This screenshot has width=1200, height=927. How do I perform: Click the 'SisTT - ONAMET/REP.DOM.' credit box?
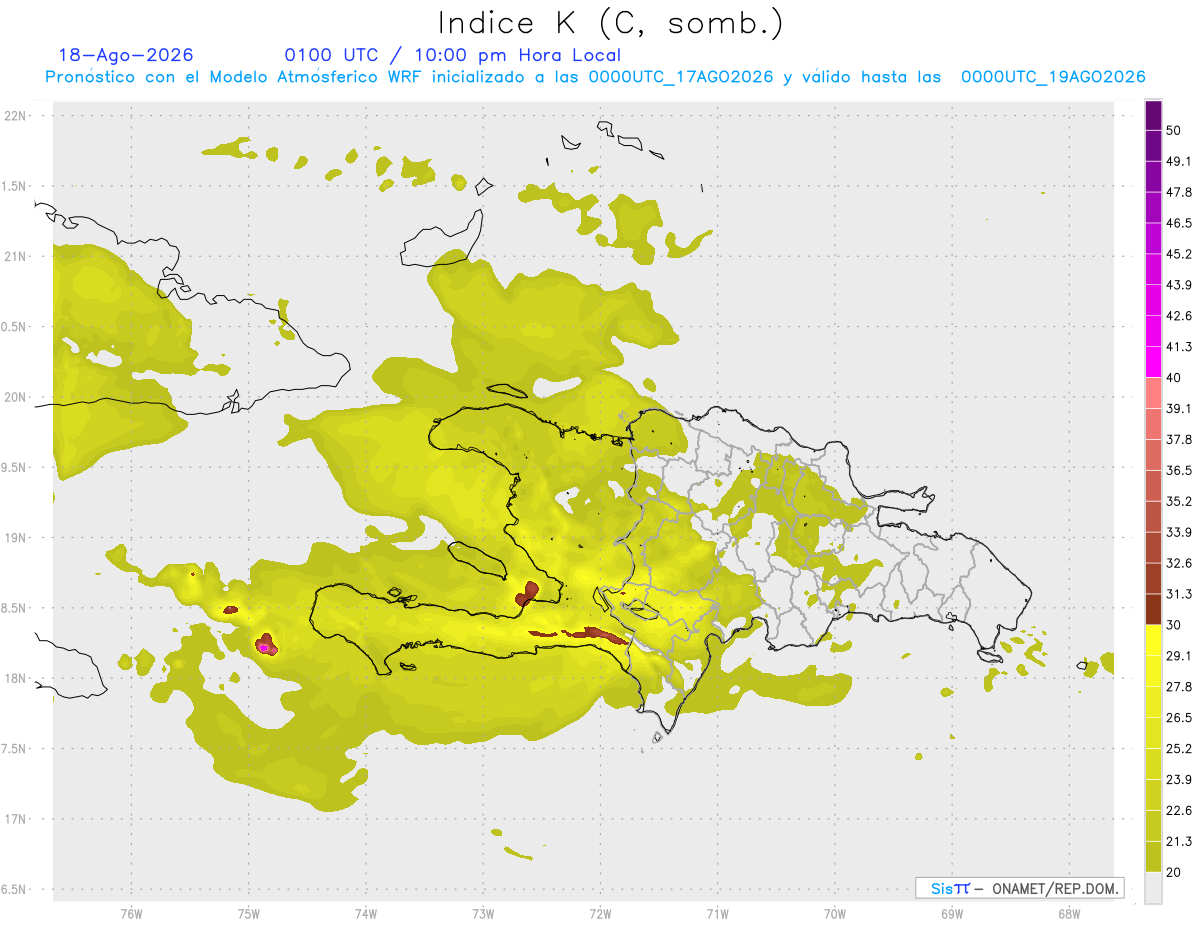click(1019, 888)
